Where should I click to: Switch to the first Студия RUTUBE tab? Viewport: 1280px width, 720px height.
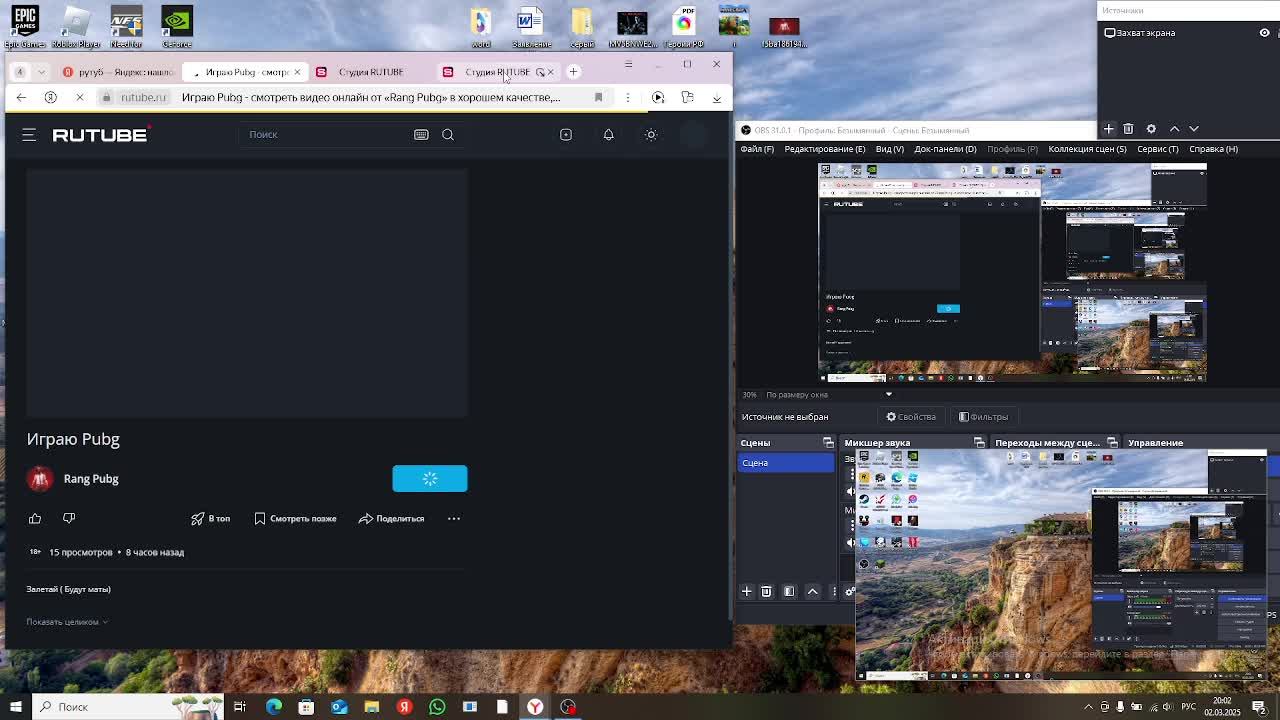[x=369, y=72]
